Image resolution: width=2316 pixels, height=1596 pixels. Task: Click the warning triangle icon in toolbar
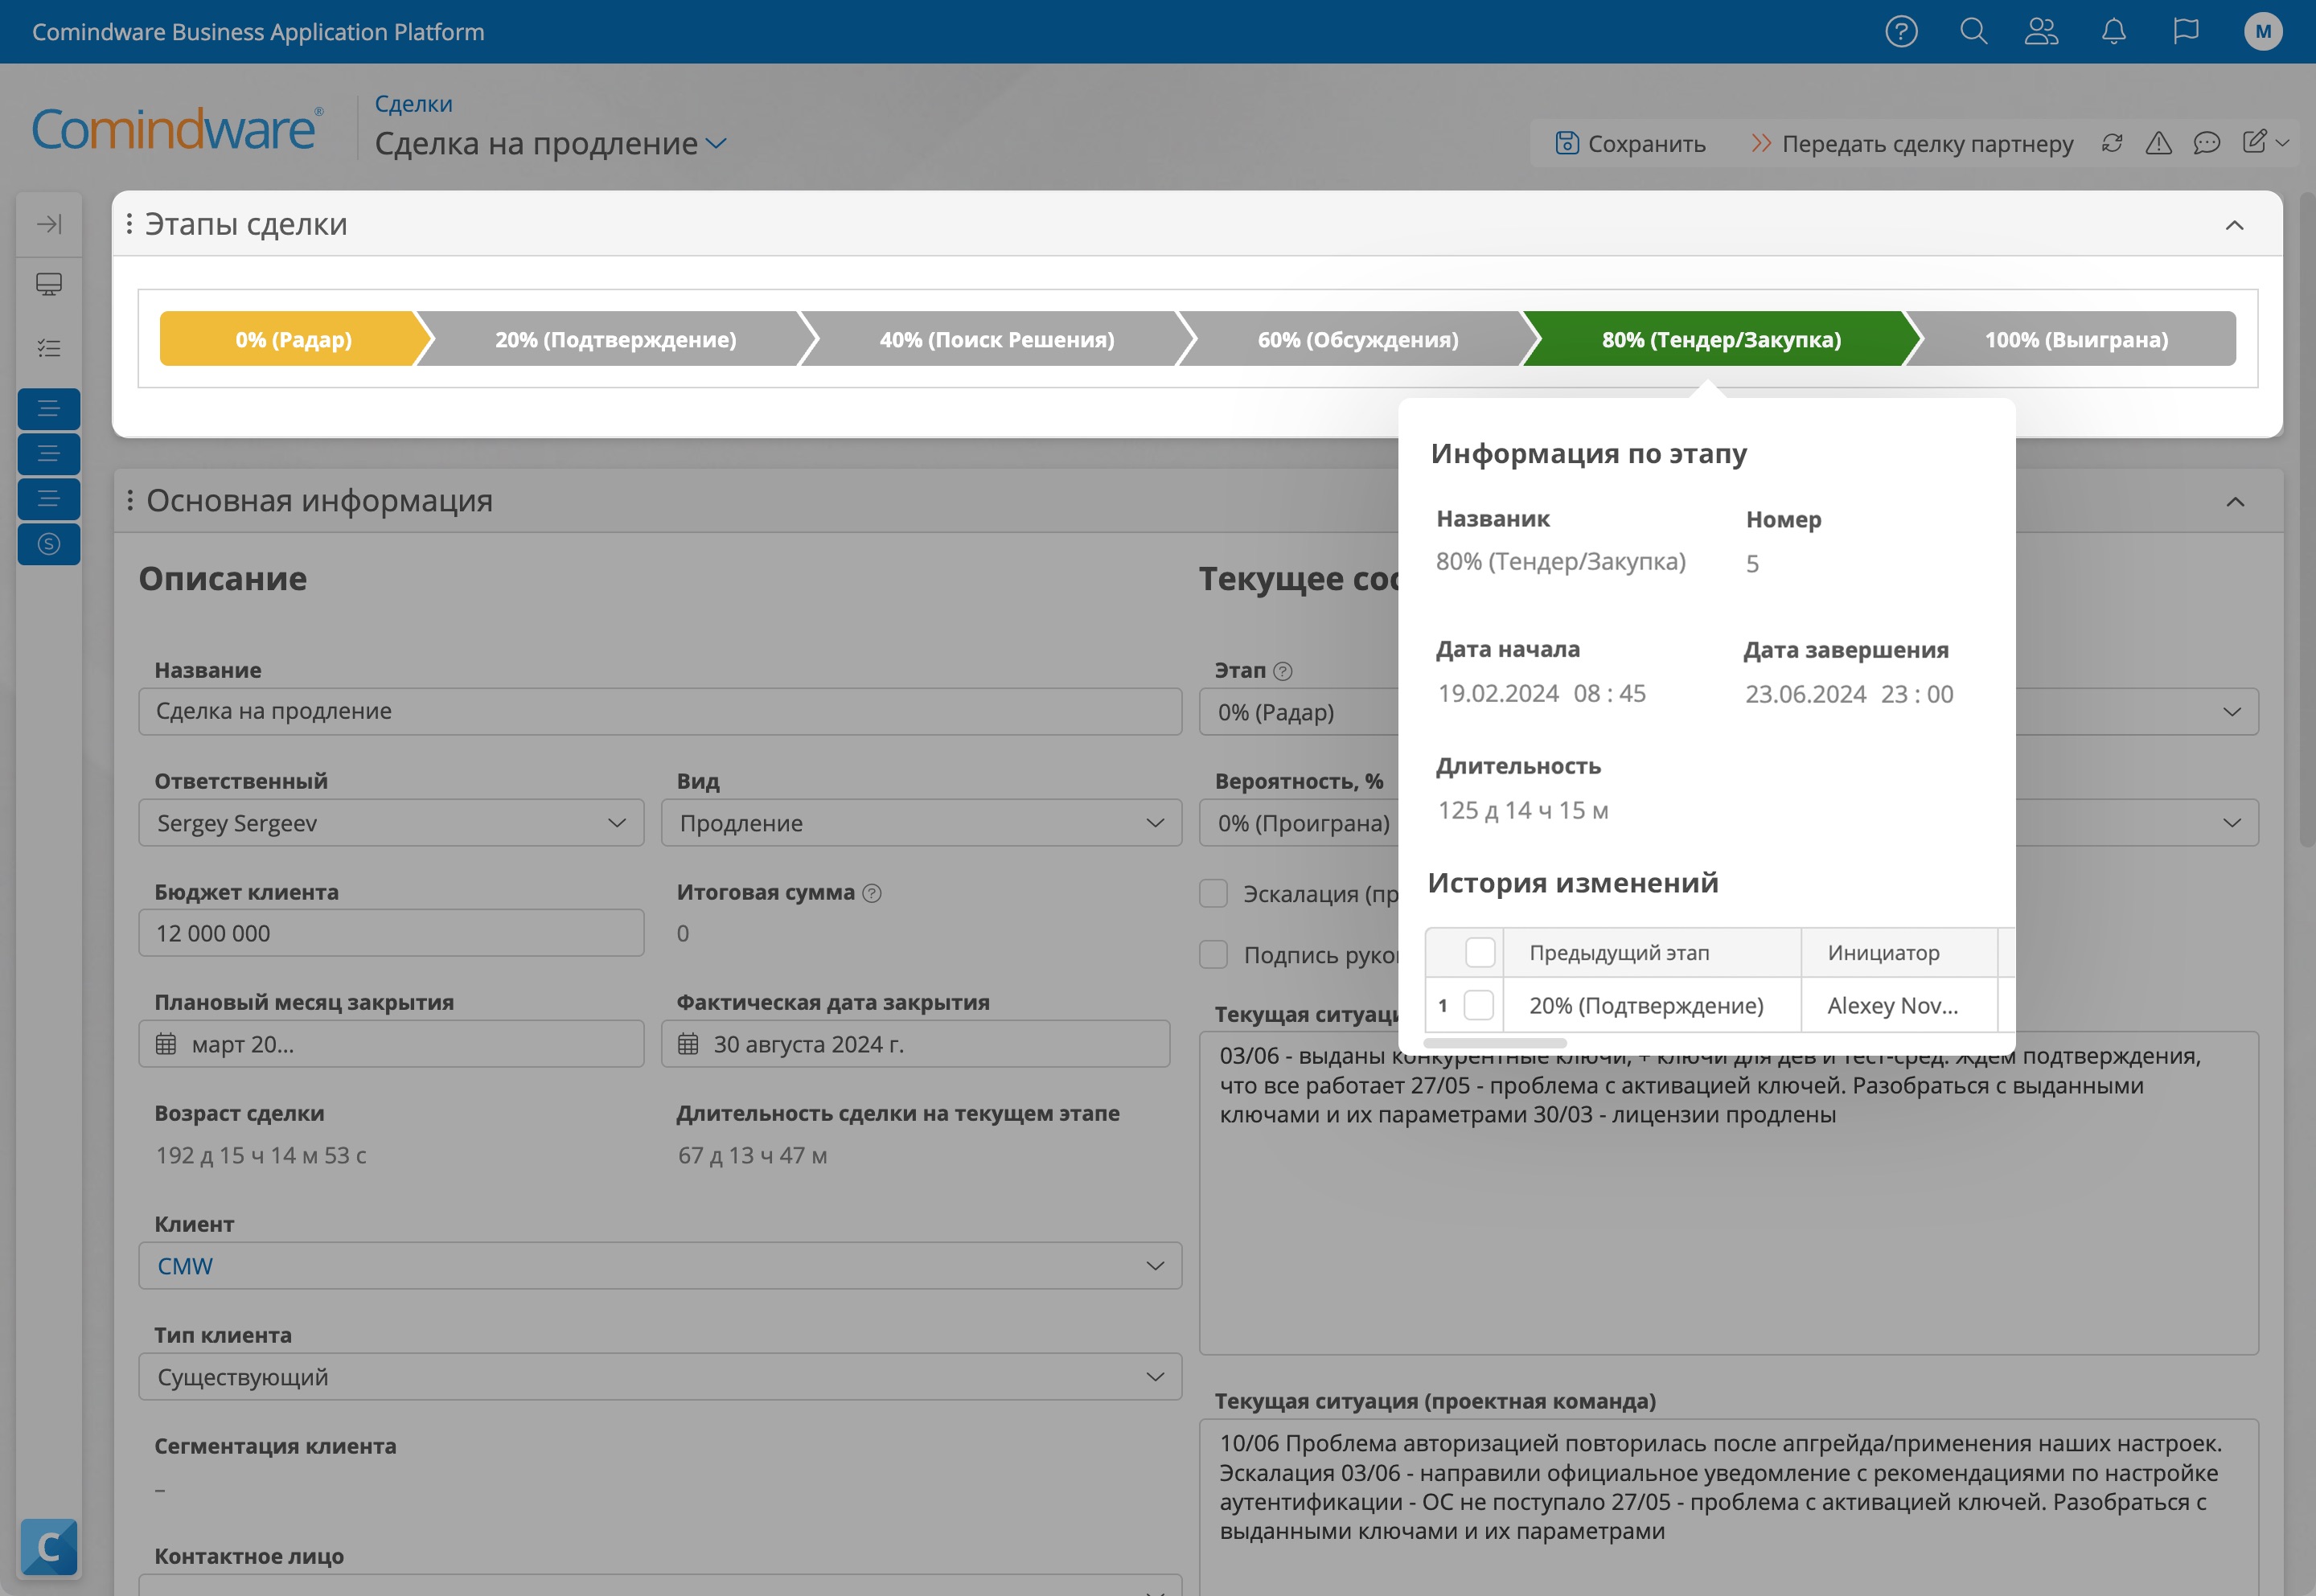[2159, 143]
